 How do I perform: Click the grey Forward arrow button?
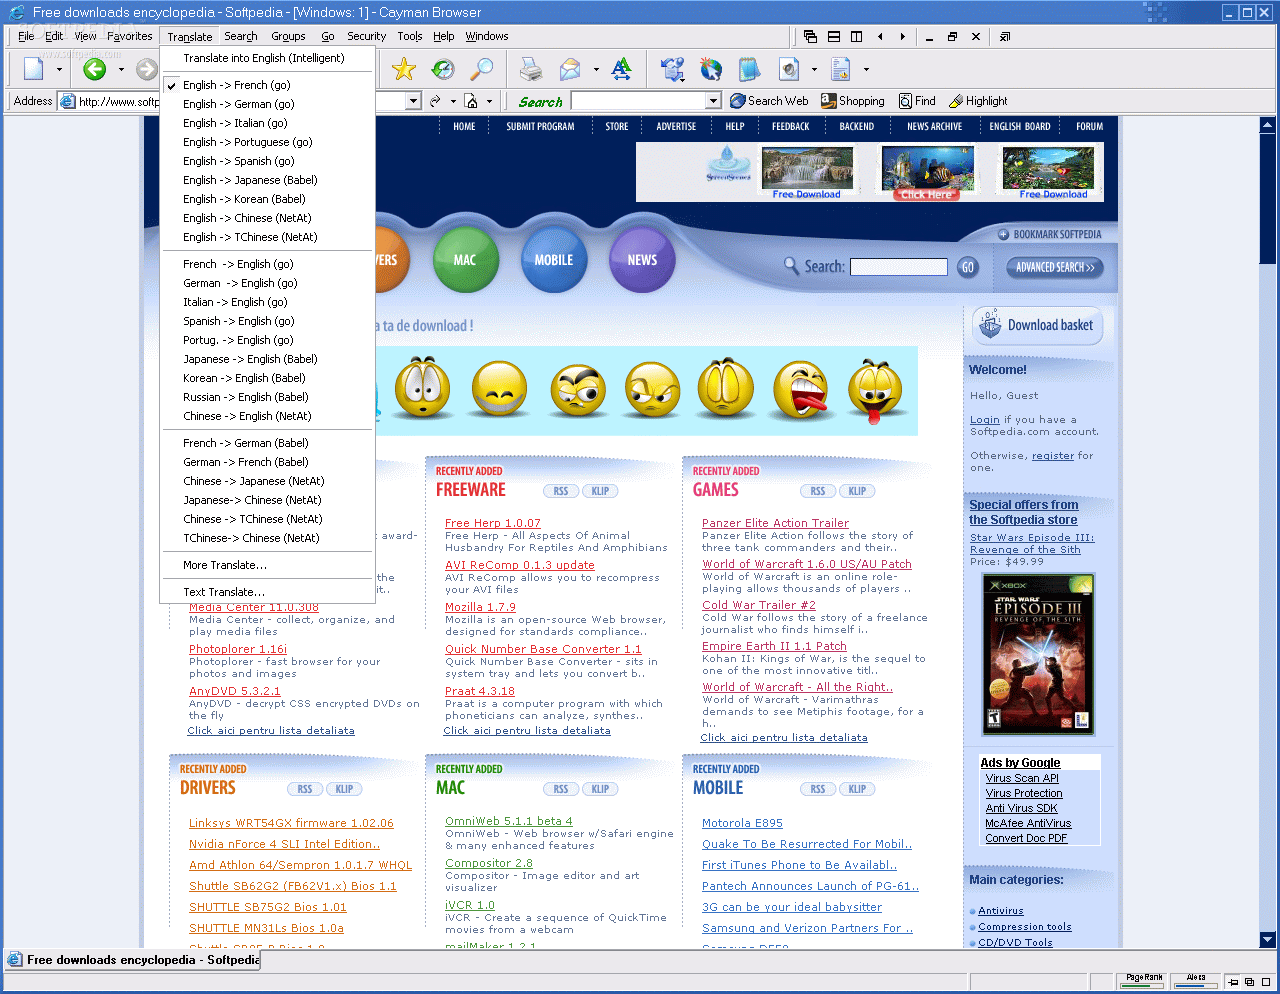tap(147, 69)
